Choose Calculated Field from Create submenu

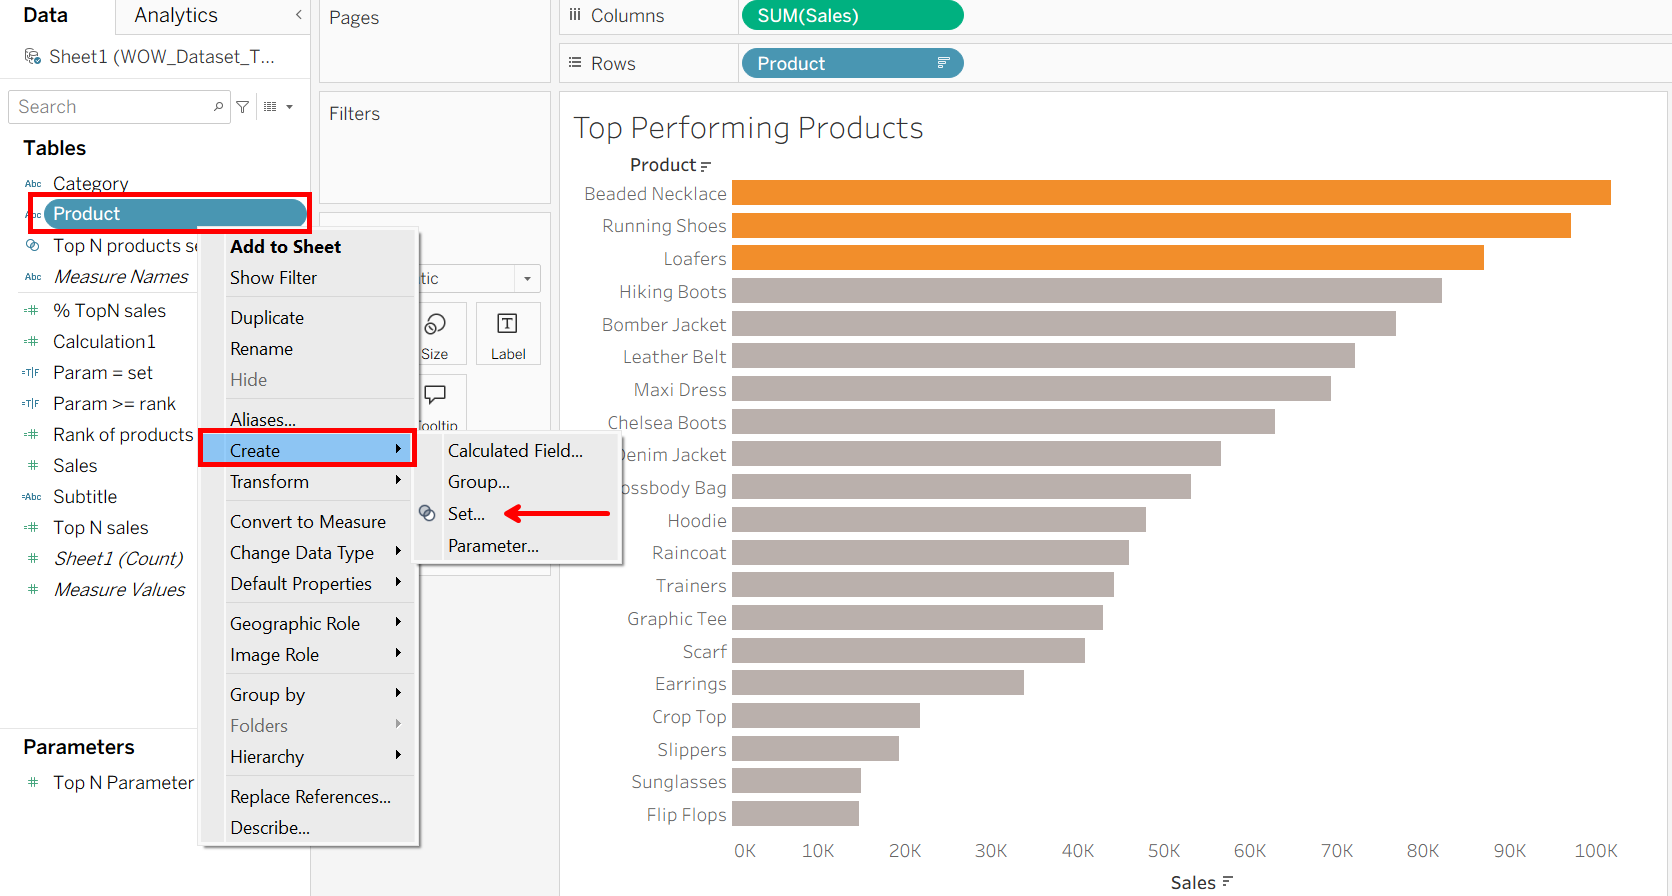pos(515,451)
